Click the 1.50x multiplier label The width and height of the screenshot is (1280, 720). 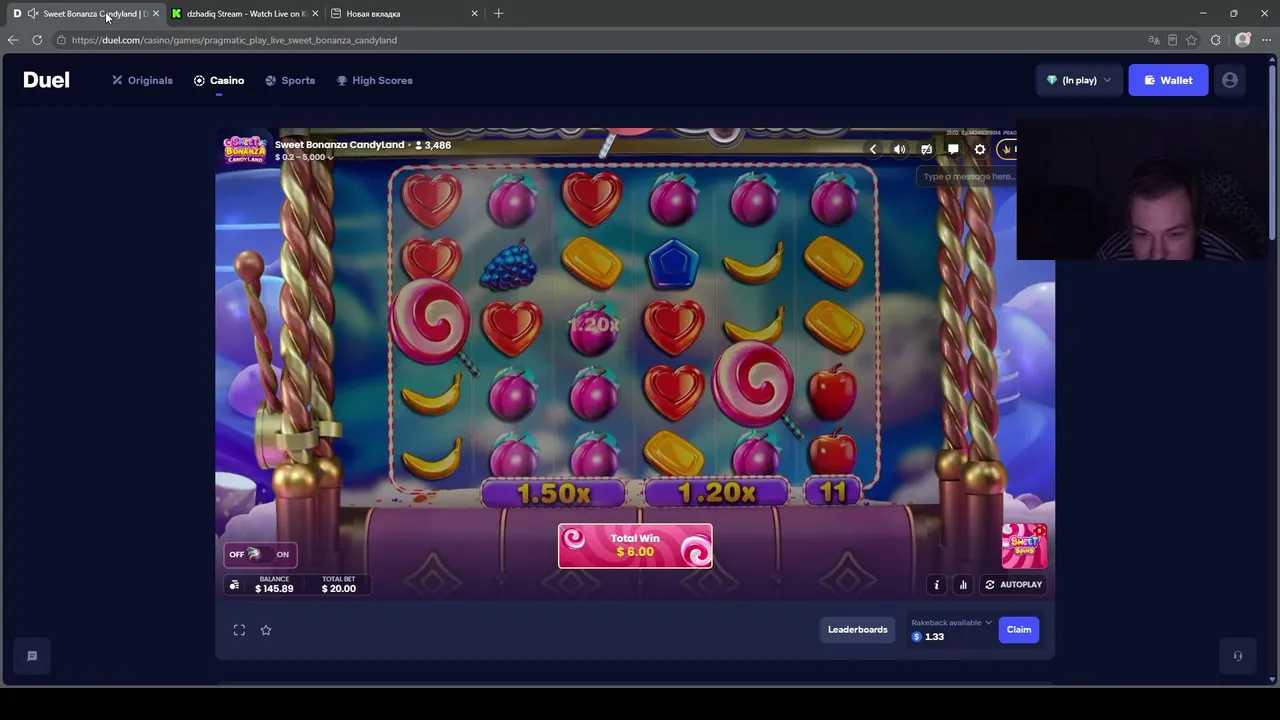[553, 493]
